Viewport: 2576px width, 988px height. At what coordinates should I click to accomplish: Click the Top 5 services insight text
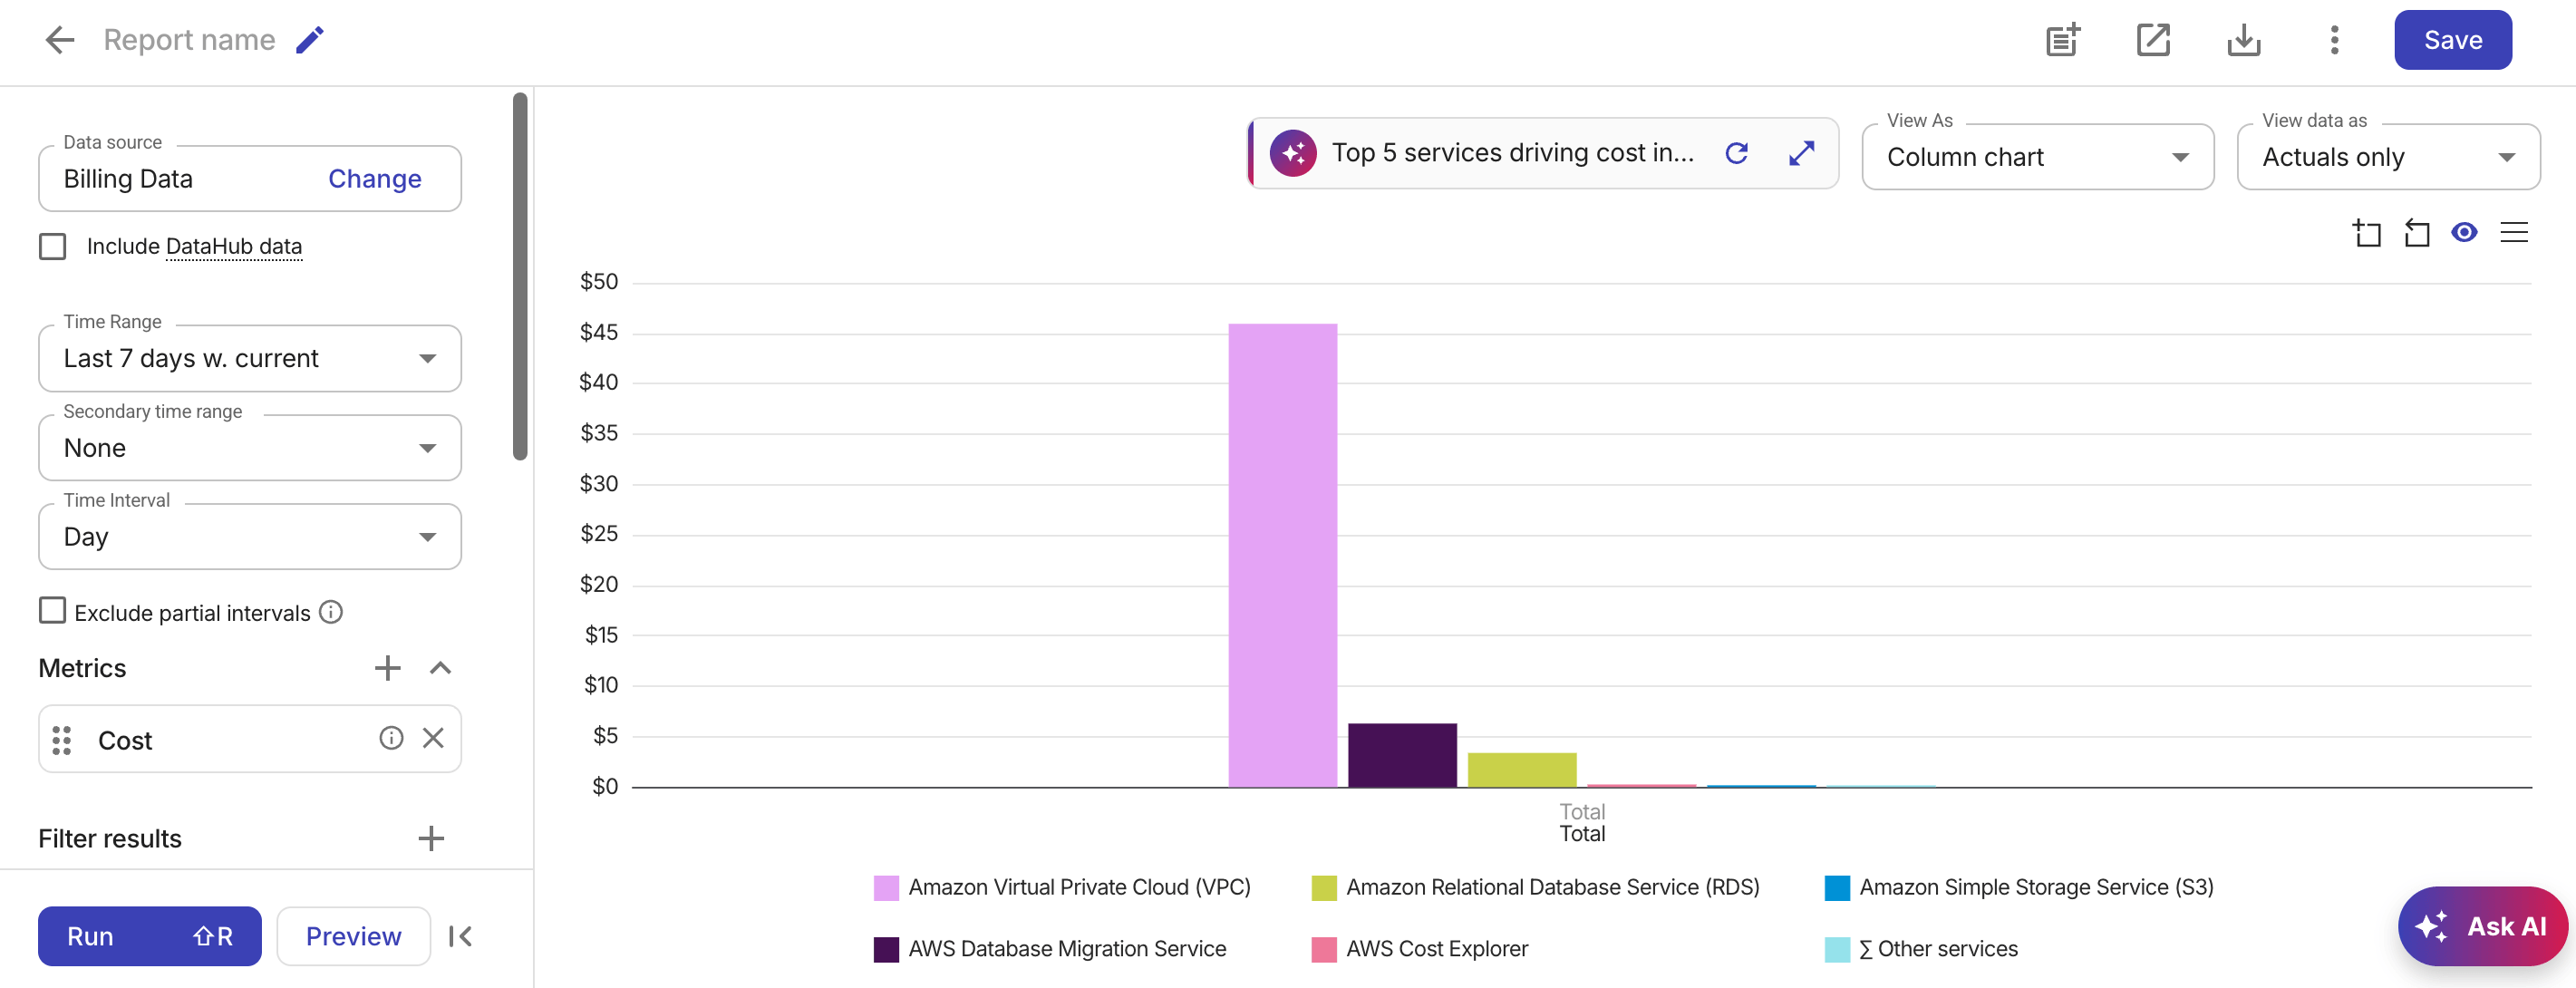point(1513,153)
